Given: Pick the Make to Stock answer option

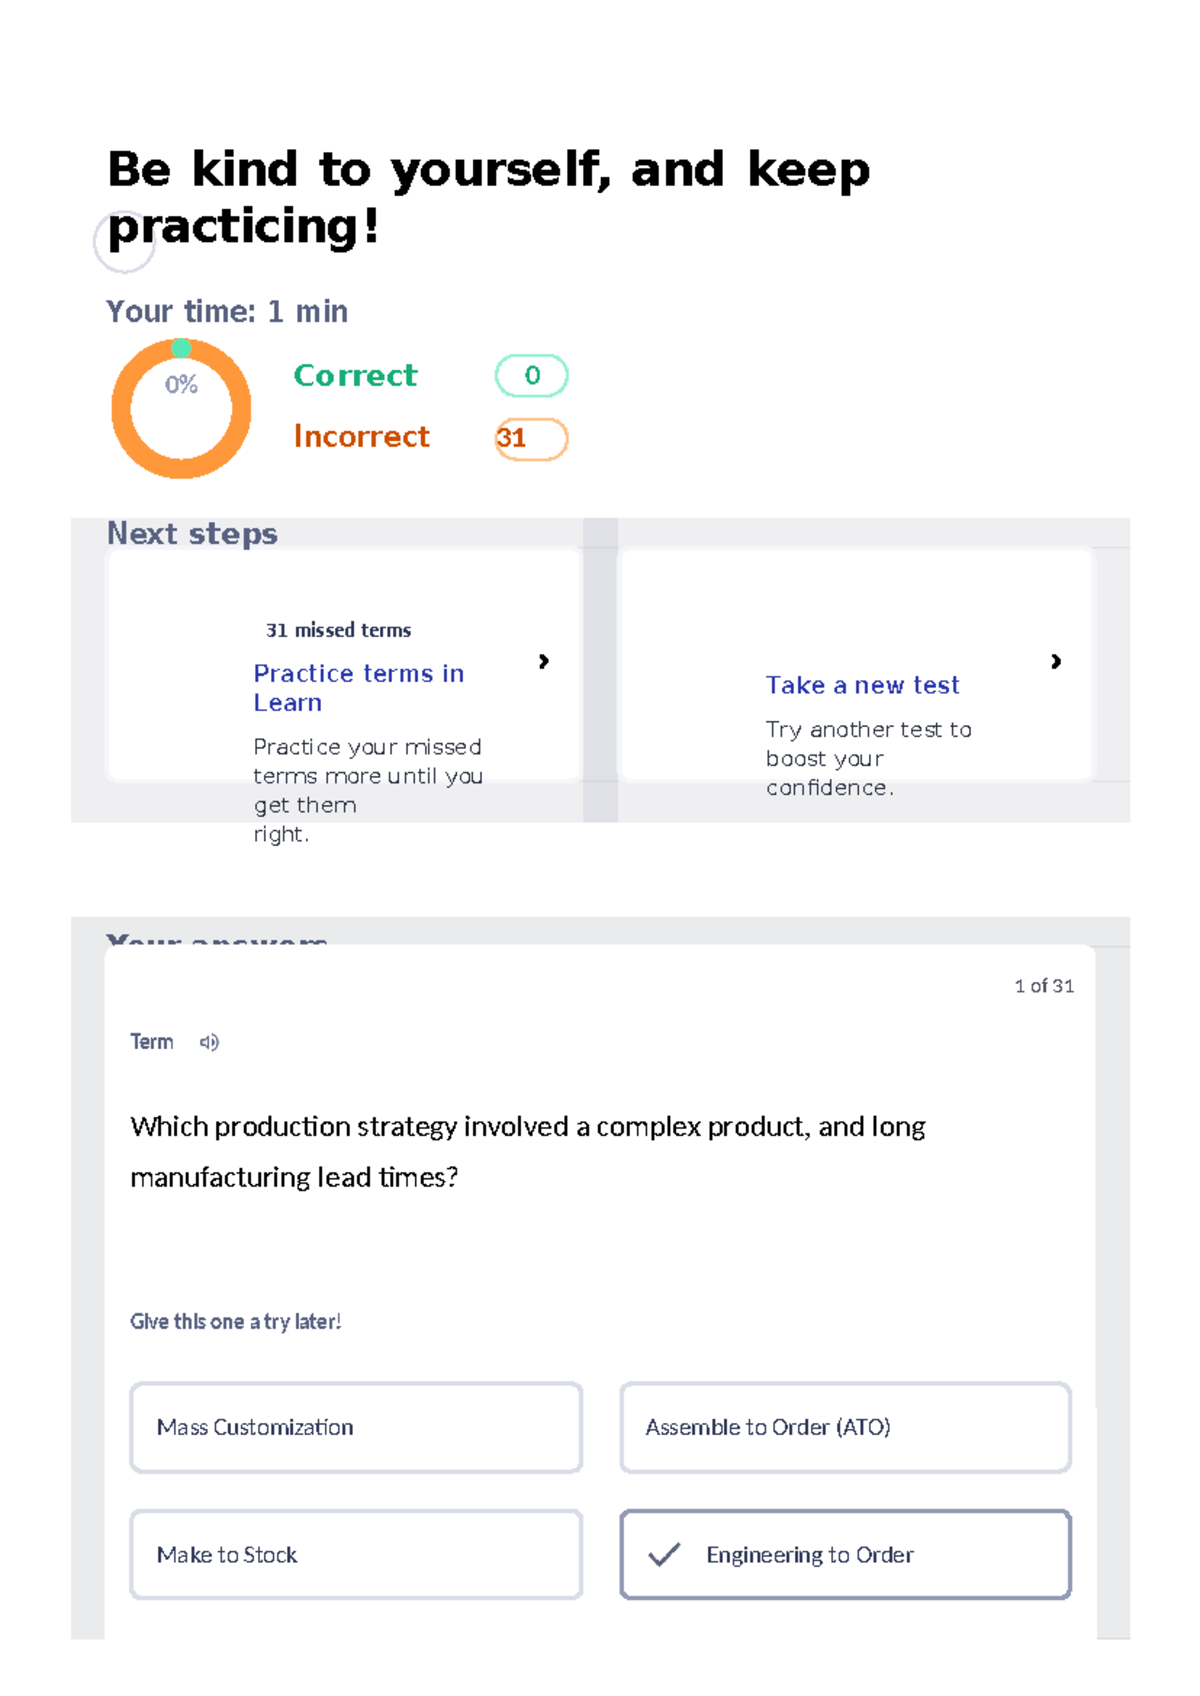Looking at the screenshot, I should click(x=356, y=1554).
